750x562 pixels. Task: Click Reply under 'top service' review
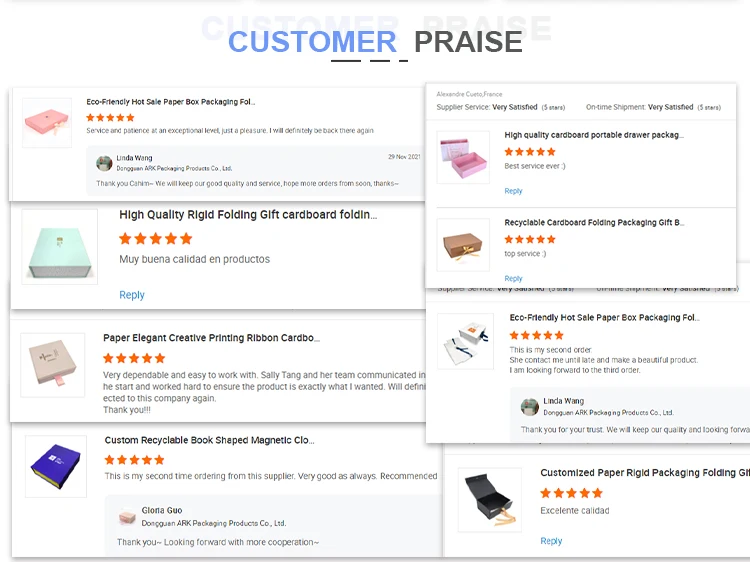click(513, 279)
